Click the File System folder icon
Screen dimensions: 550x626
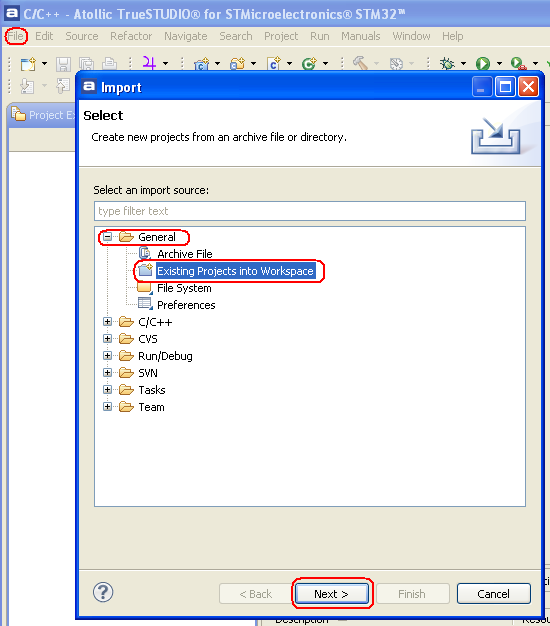144,288
